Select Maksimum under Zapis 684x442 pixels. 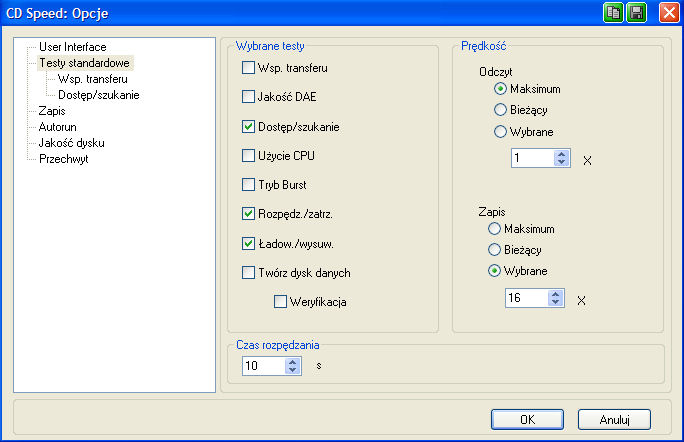(x=494, y=229)
